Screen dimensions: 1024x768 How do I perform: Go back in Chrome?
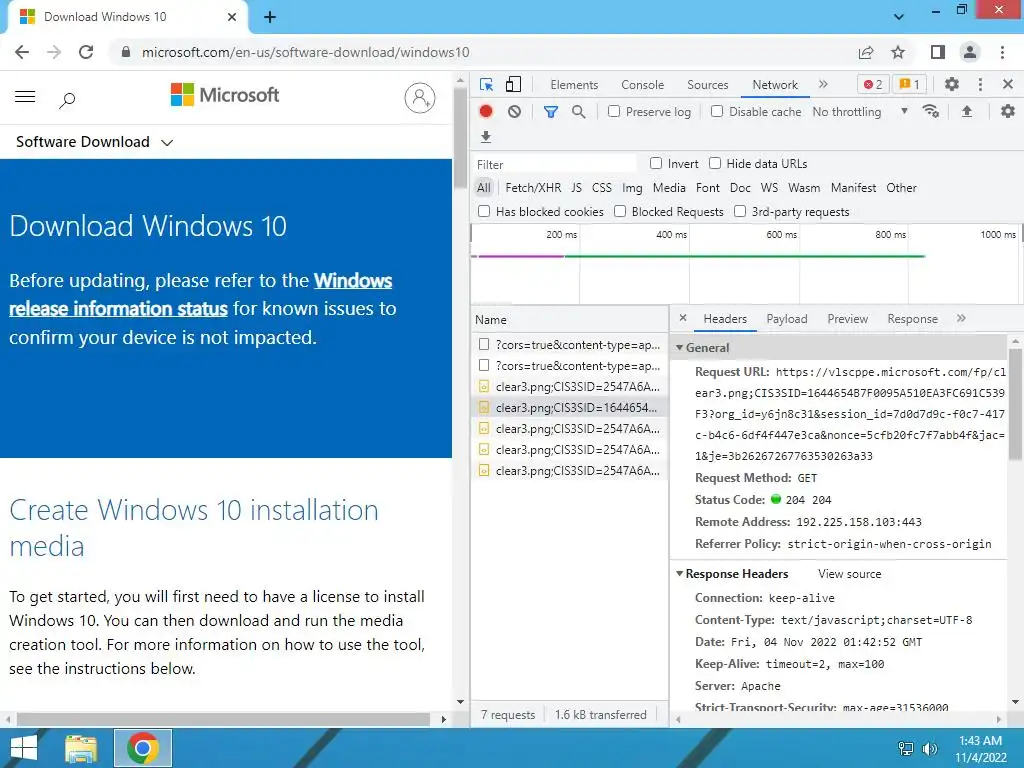tap(22, 52)
